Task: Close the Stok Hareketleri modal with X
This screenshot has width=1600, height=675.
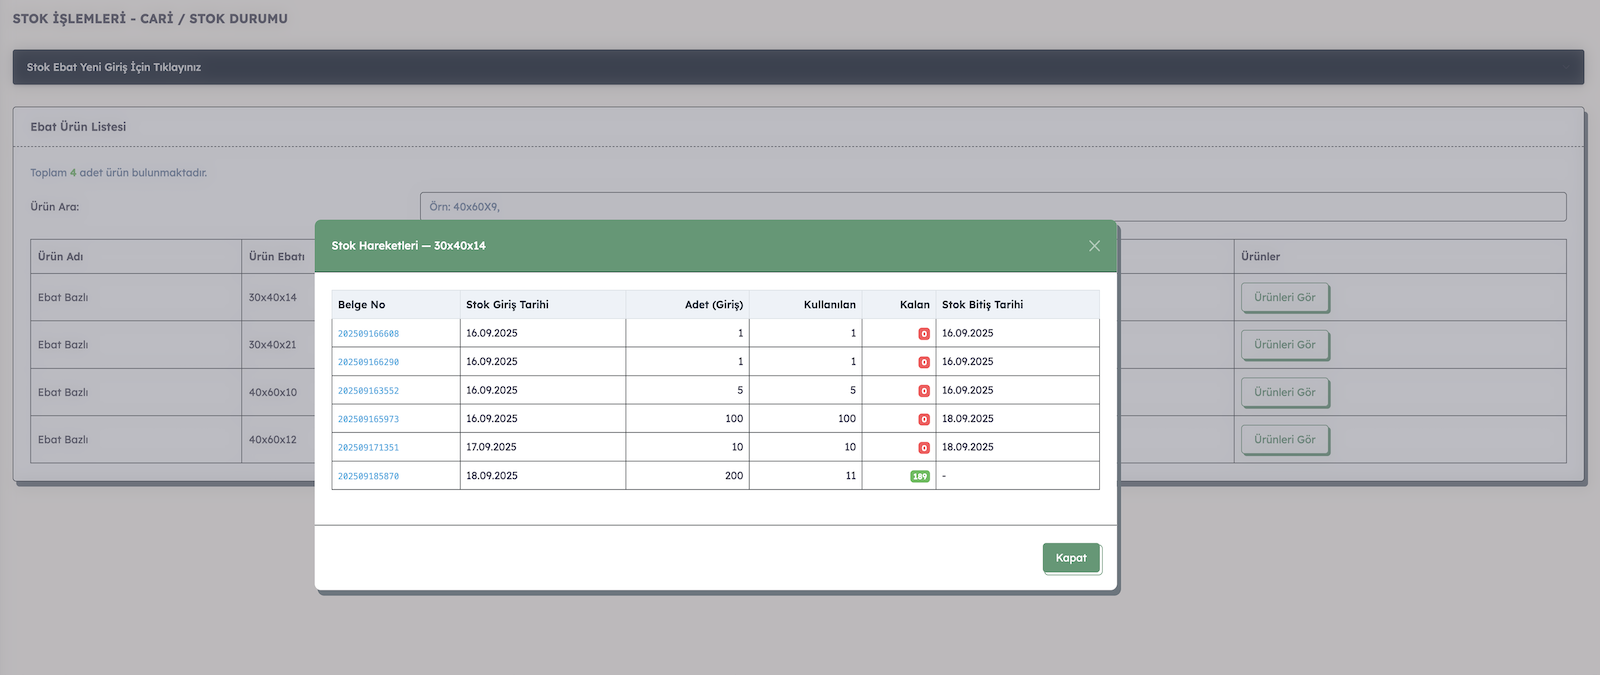Action: point(1094,246)
